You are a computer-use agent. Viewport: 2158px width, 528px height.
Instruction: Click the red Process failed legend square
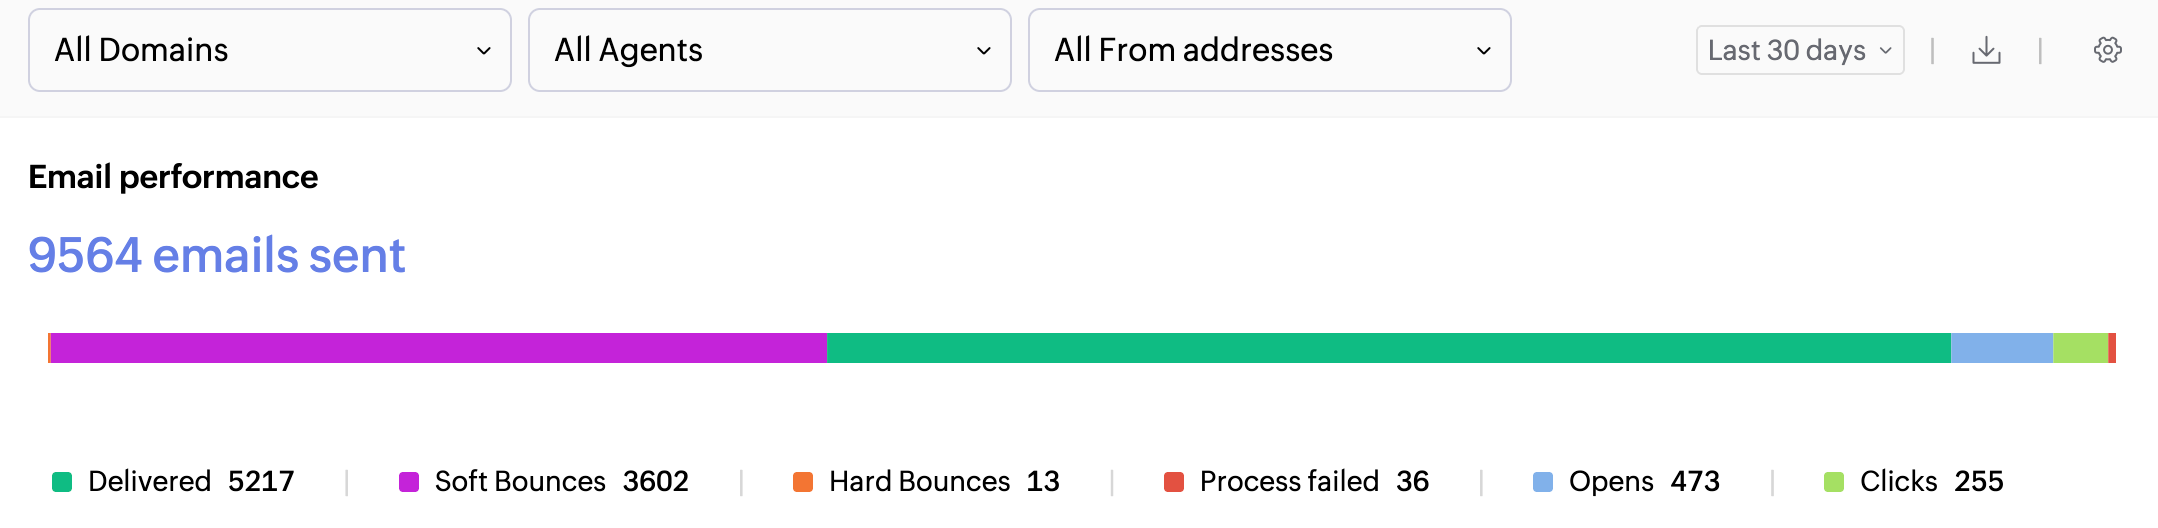click(1174, 482)
